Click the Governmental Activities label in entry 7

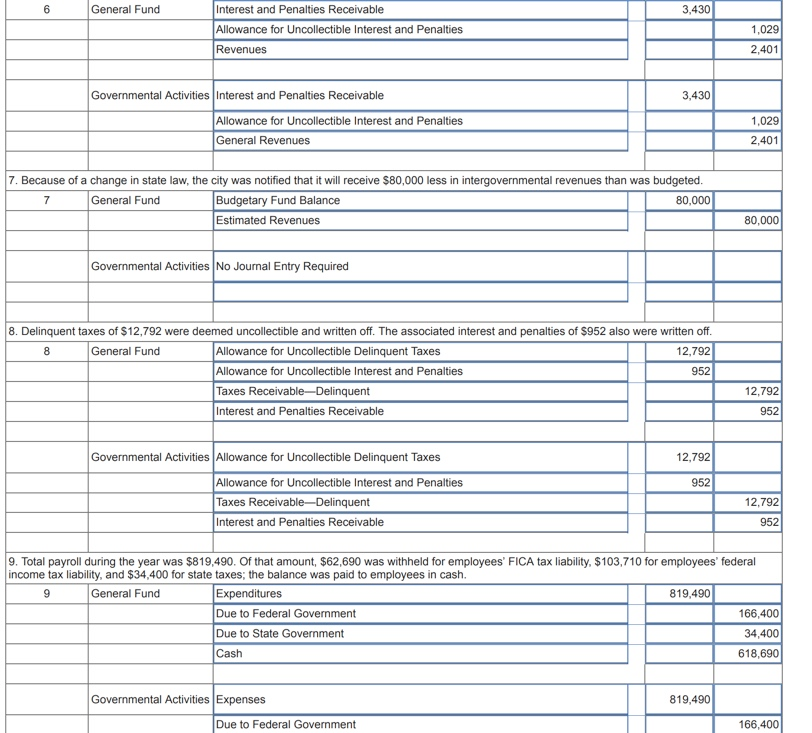click(x=150, y=266)
